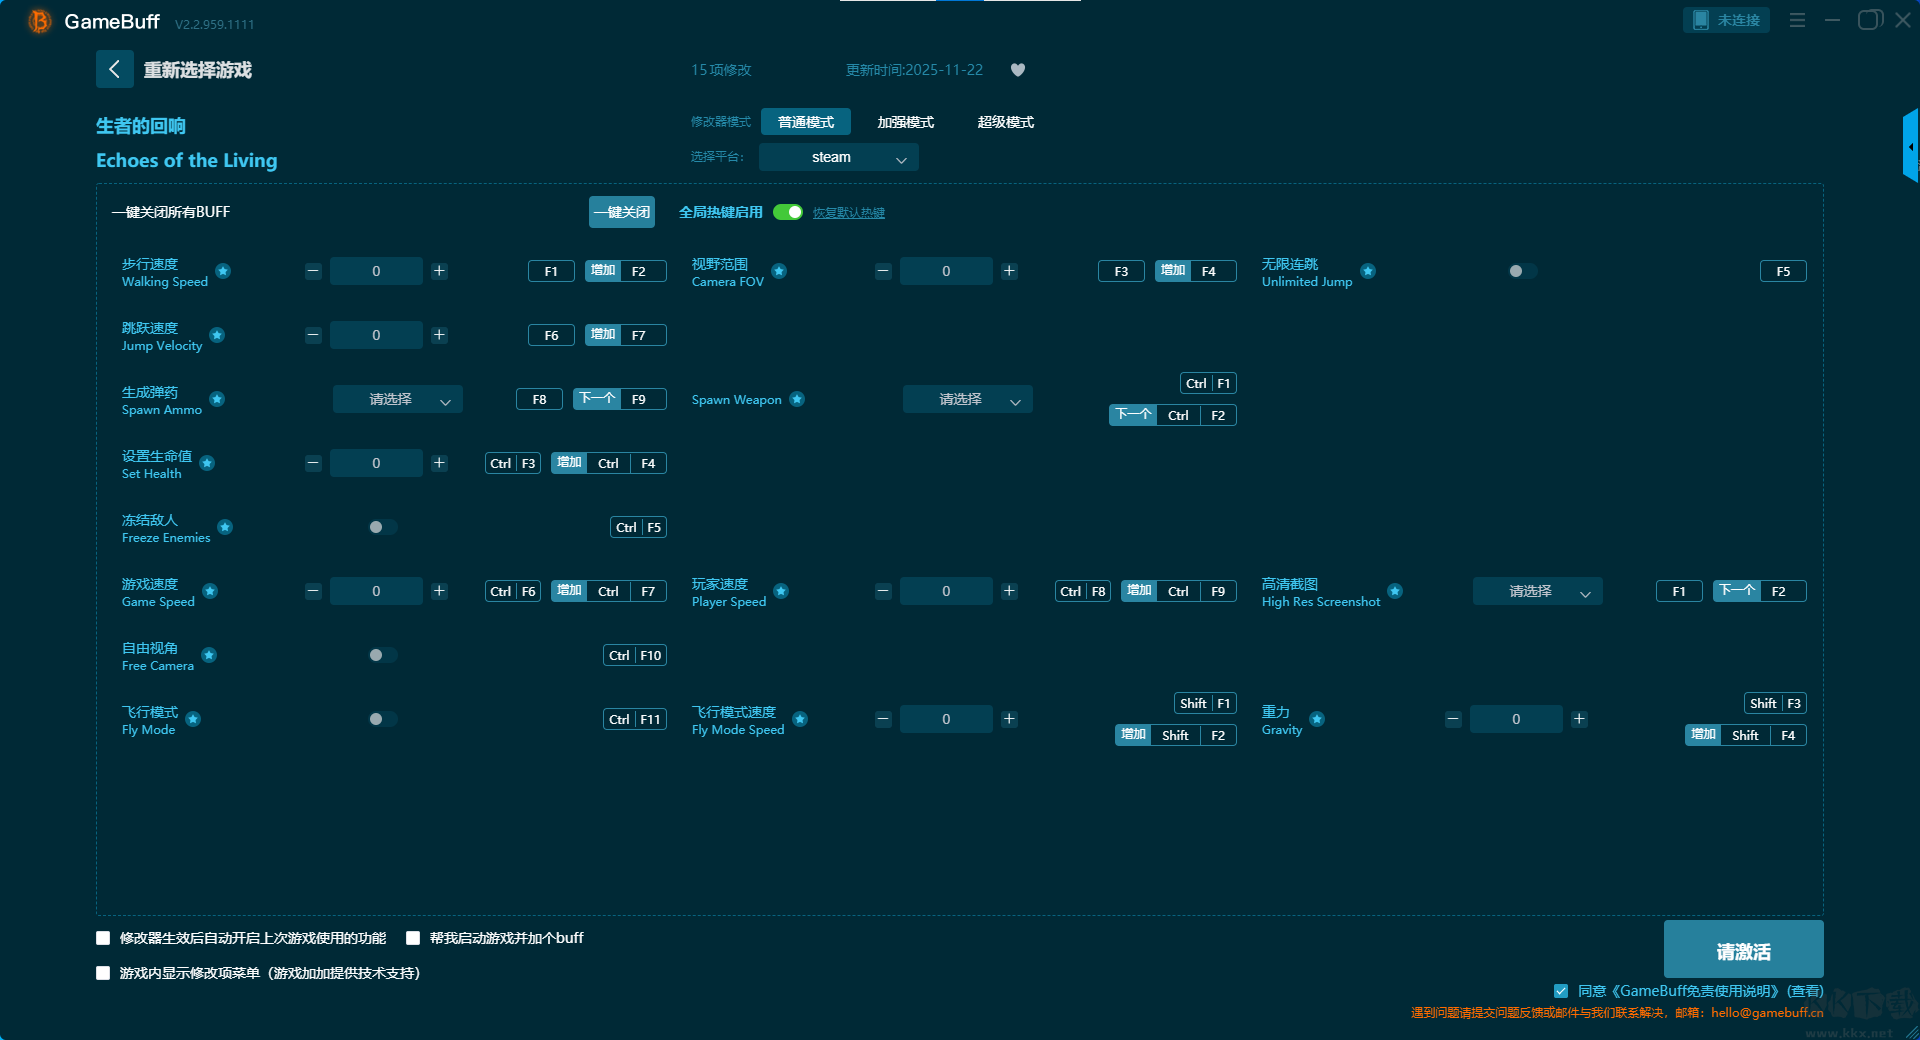Click the Set Health value input field
The width and height of the screenshot is (1920, 1040).
click(x=376, y=463)
